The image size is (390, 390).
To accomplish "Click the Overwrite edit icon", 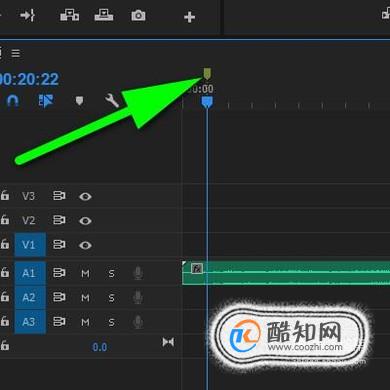I will (x=104, y=15).
